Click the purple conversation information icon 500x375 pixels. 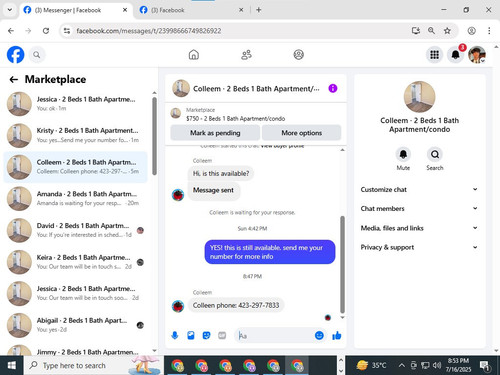[333, 88]
